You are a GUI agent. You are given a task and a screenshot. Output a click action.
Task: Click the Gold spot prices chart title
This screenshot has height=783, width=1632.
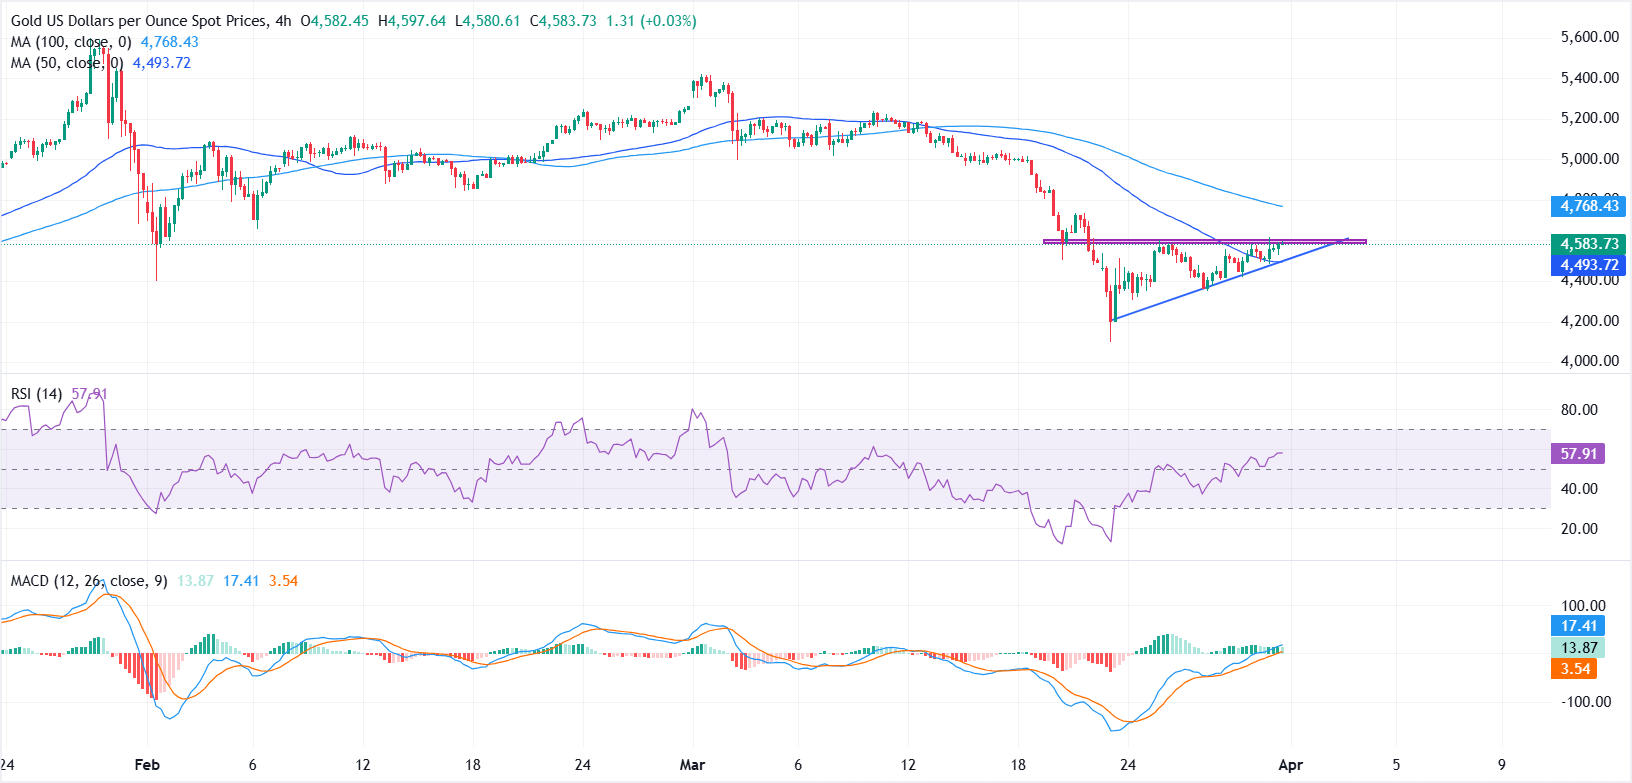[x=139, y=21]
